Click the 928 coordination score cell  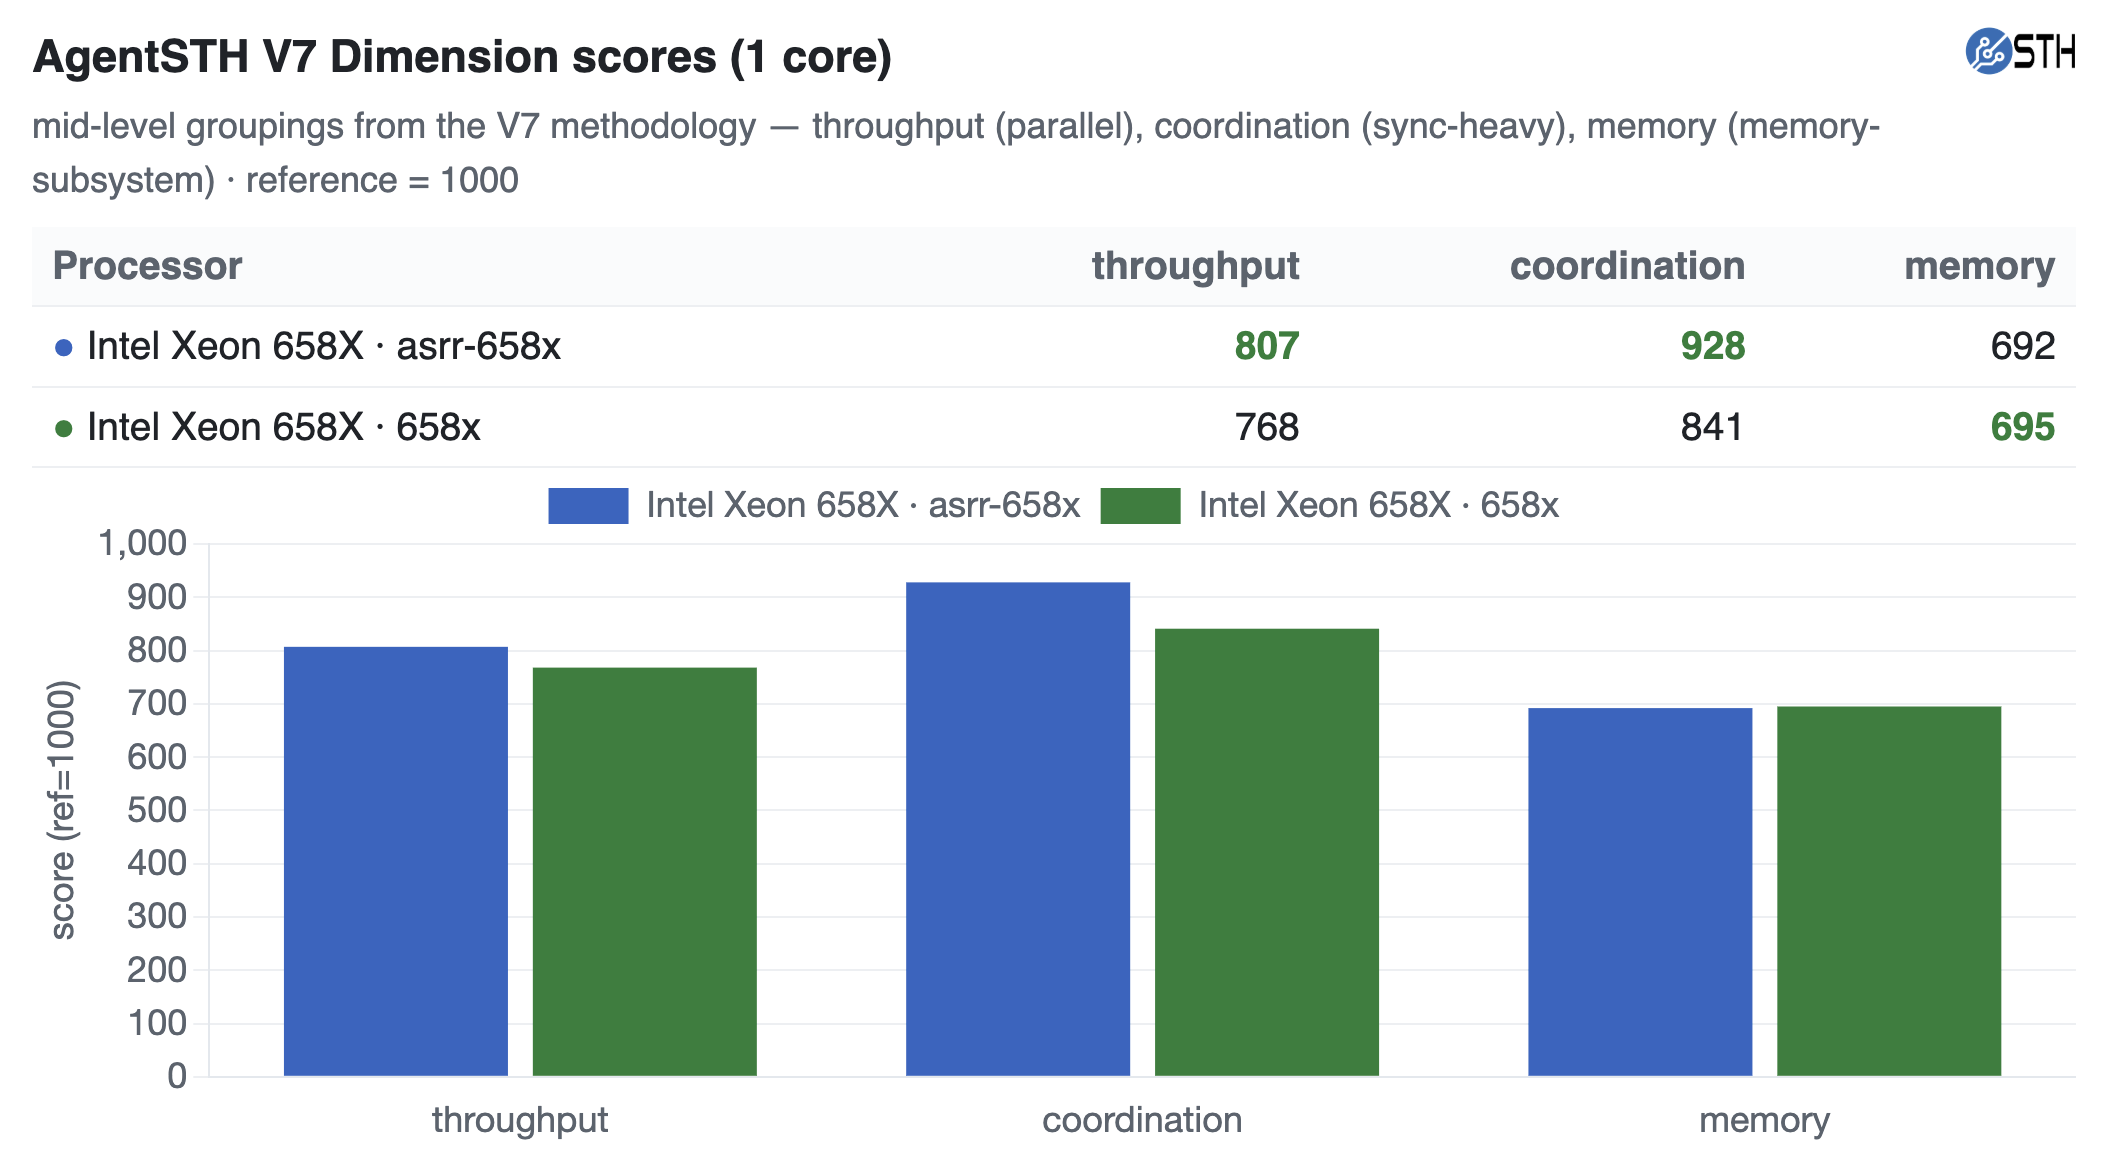pos(1712,346)
